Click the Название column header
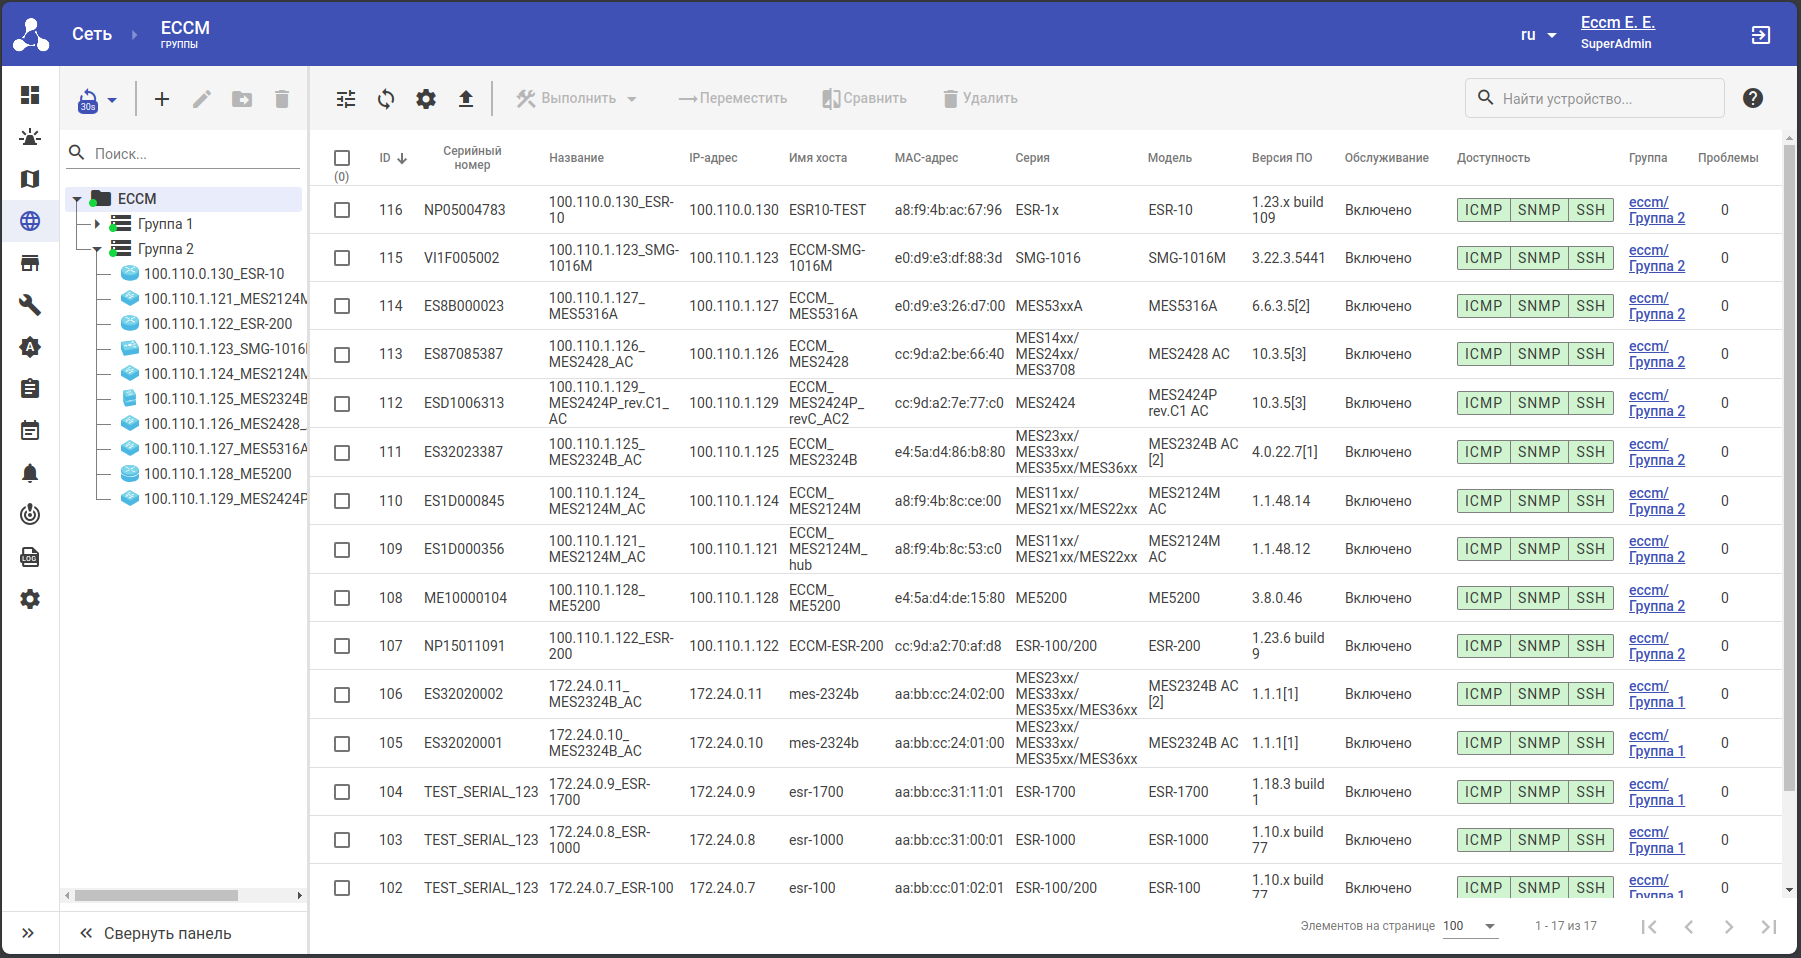The image size is (1801, 958). [x=576, y=158]
